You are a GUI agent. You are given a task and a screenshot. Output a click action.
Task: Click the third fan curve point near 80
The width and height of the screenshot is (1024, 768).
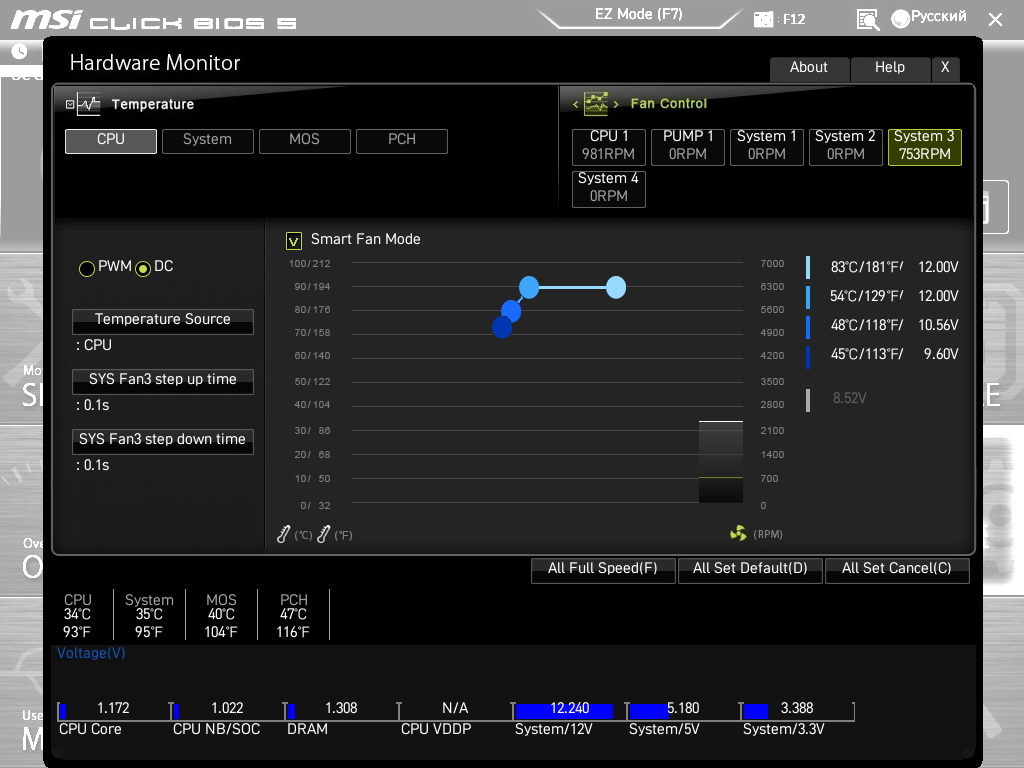click(511, 311)
